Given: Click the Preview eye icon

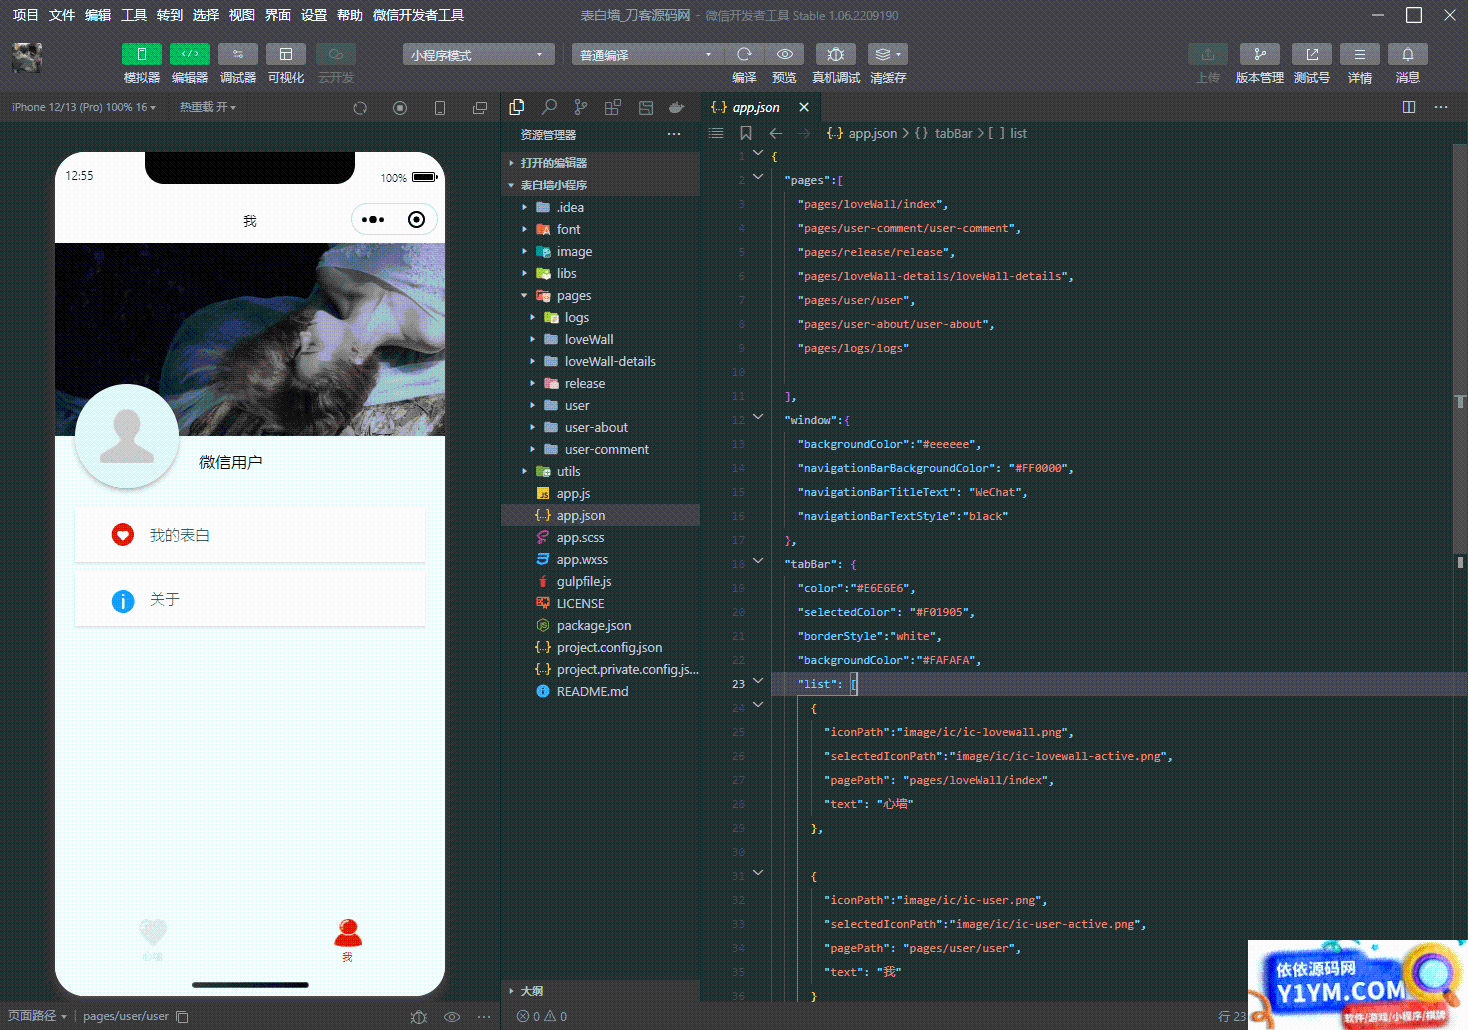Looking at the screenshot, I should click(x=785, y=54).
